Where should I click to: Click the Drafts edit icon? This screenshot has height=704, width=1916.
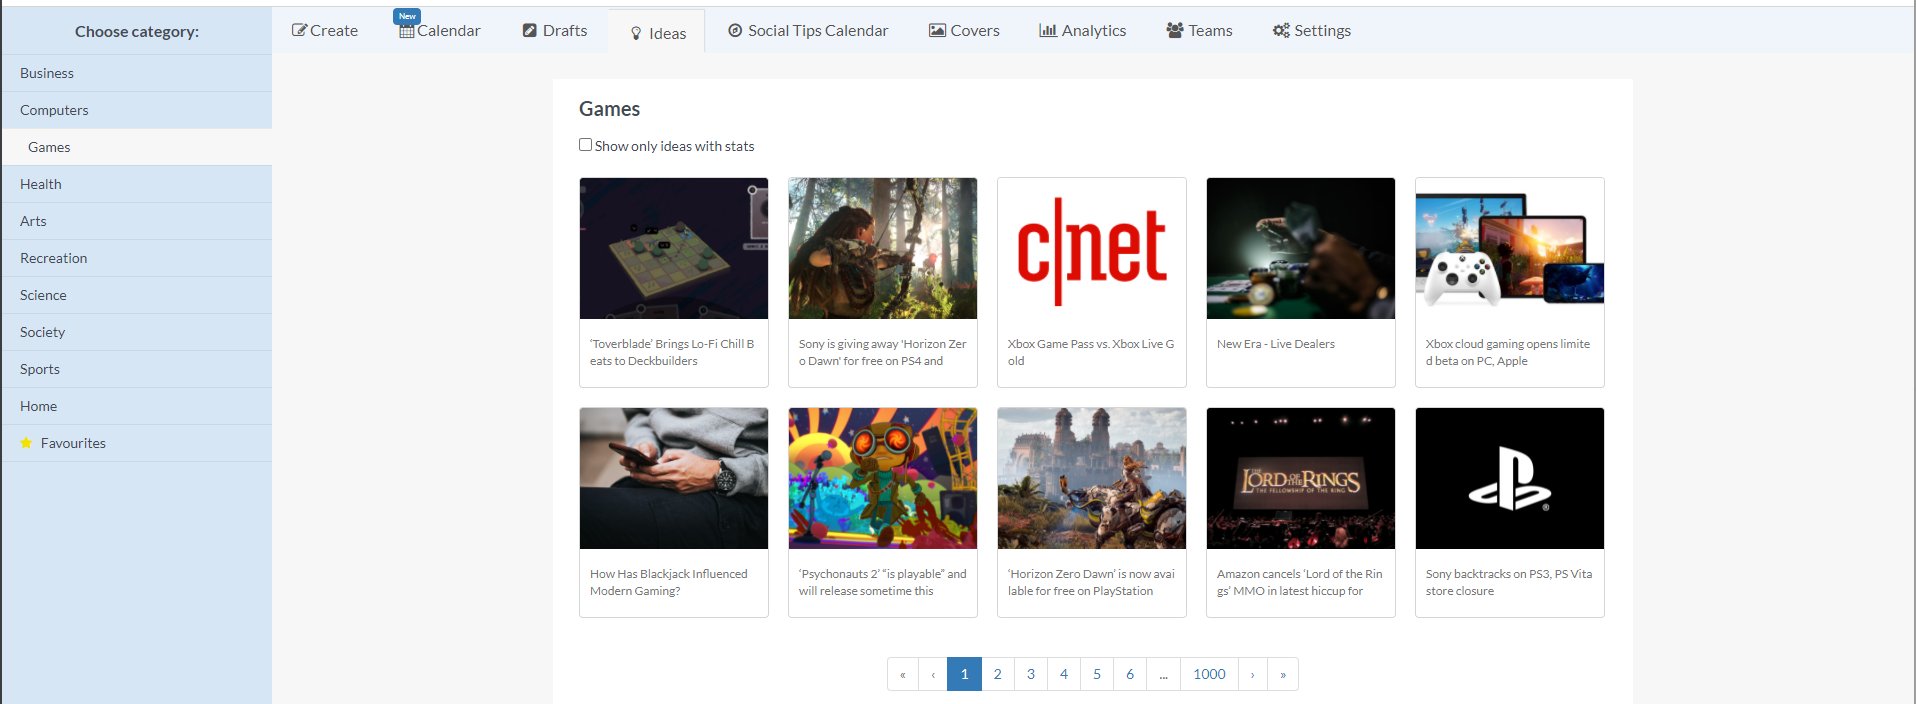click(x=530, y=31)
